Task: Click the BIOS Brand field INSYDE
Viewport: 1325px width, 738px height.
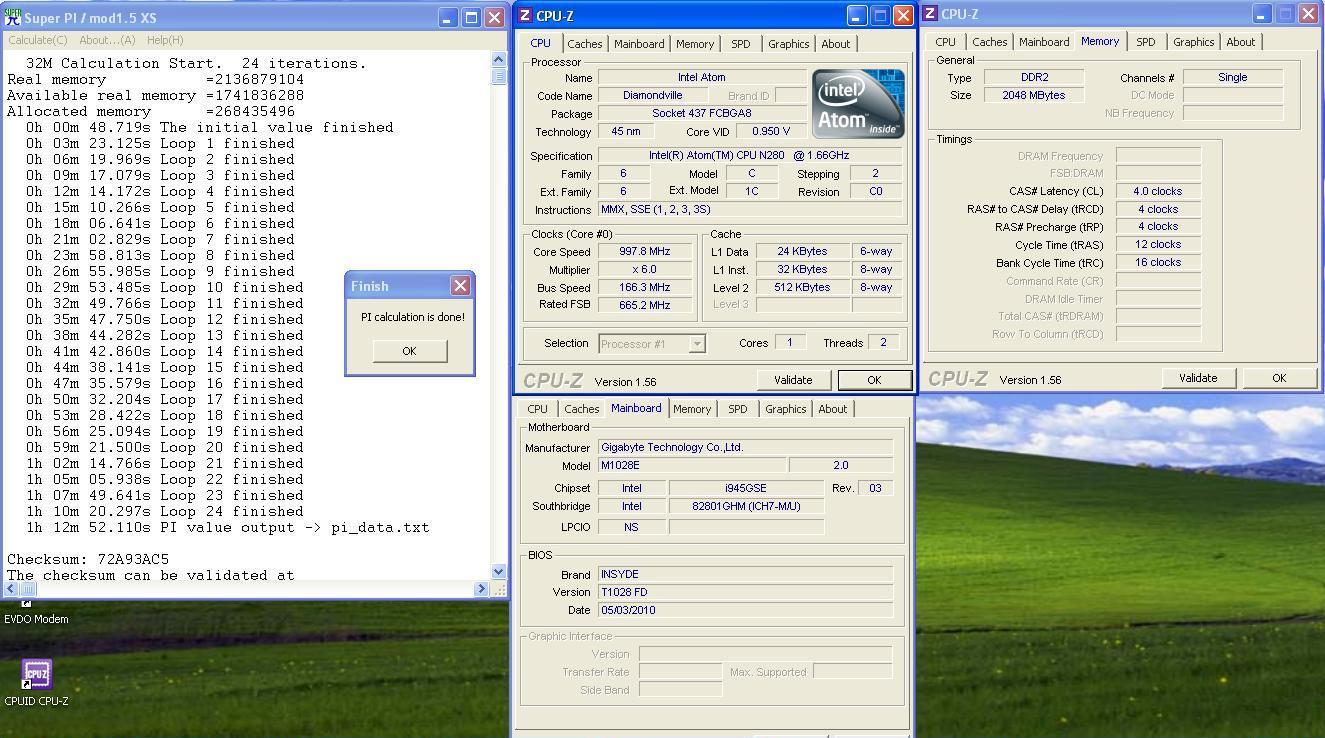Action: (x=745, y=574)
